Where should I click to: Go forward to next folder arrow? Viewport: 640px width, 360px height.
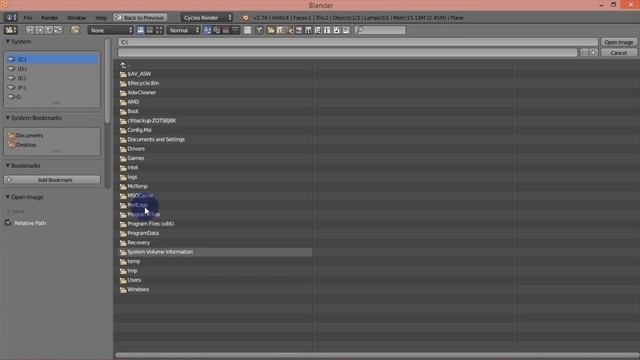click(x=39, y=30)
